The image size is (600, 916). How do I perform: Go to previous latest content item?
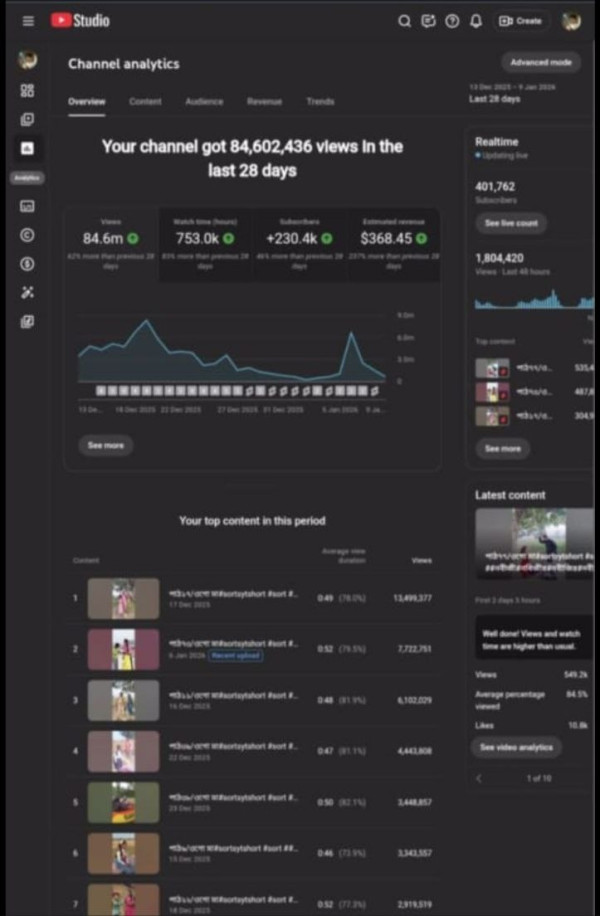pos(479,777)
